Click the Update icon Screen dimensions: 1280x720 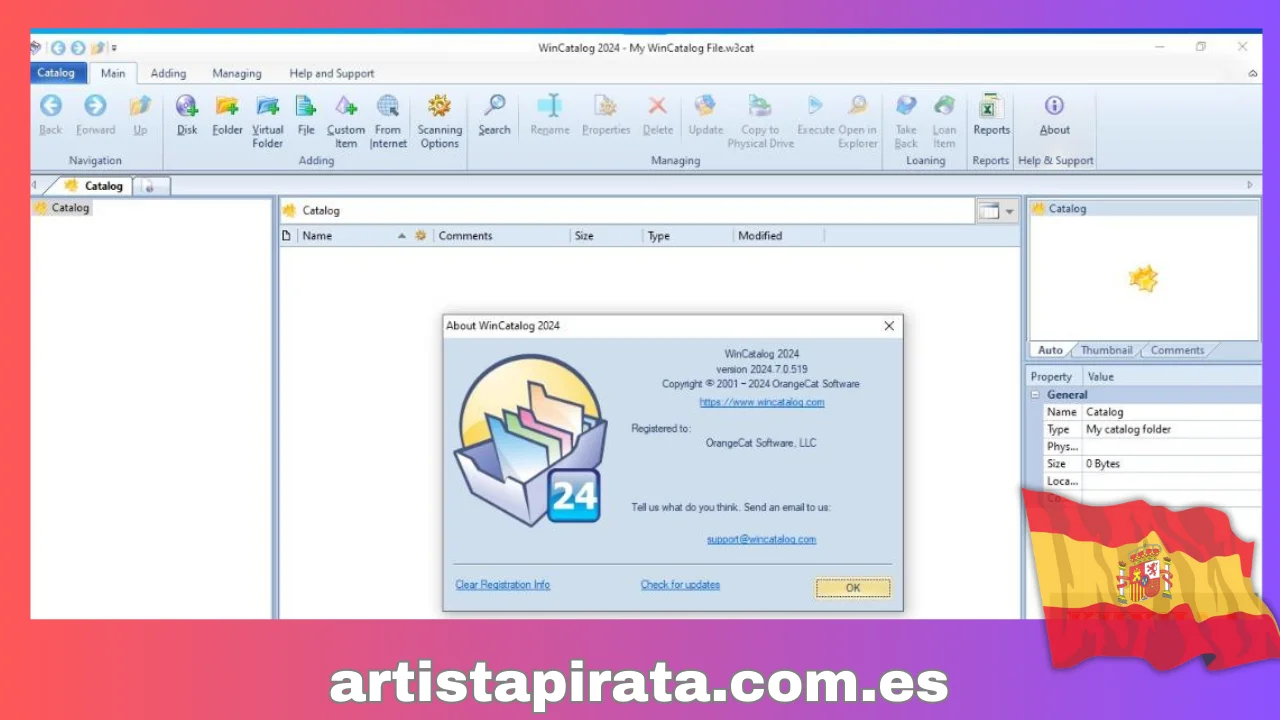(705, 115)
